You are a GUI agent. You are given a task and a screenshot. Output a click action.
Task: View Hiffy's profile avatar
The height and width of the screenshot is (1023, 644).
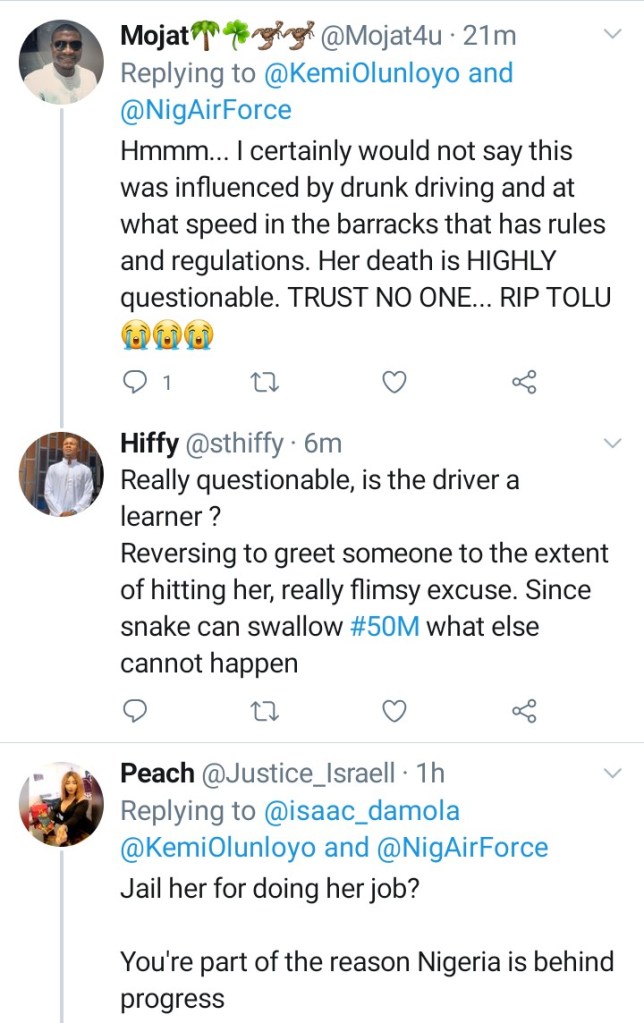(x=61, y=474)
